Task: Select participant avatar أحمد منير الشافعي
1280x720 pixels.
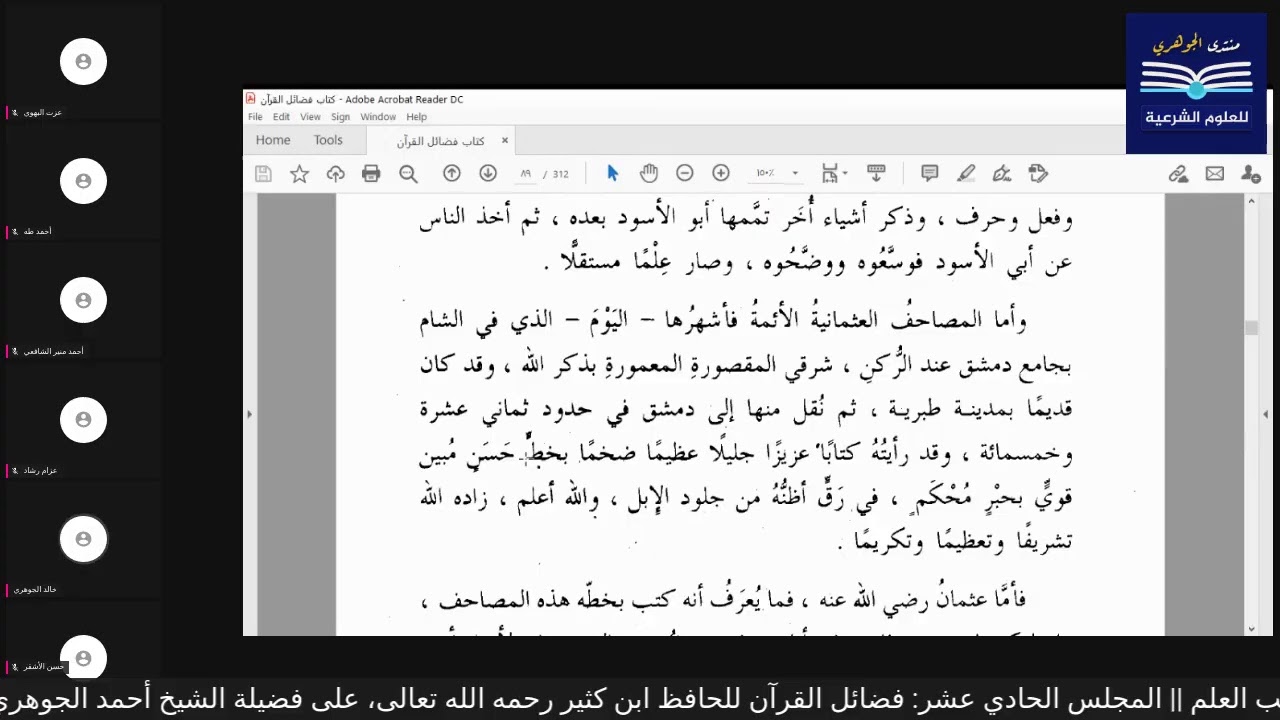Action: tap(83, 300)
